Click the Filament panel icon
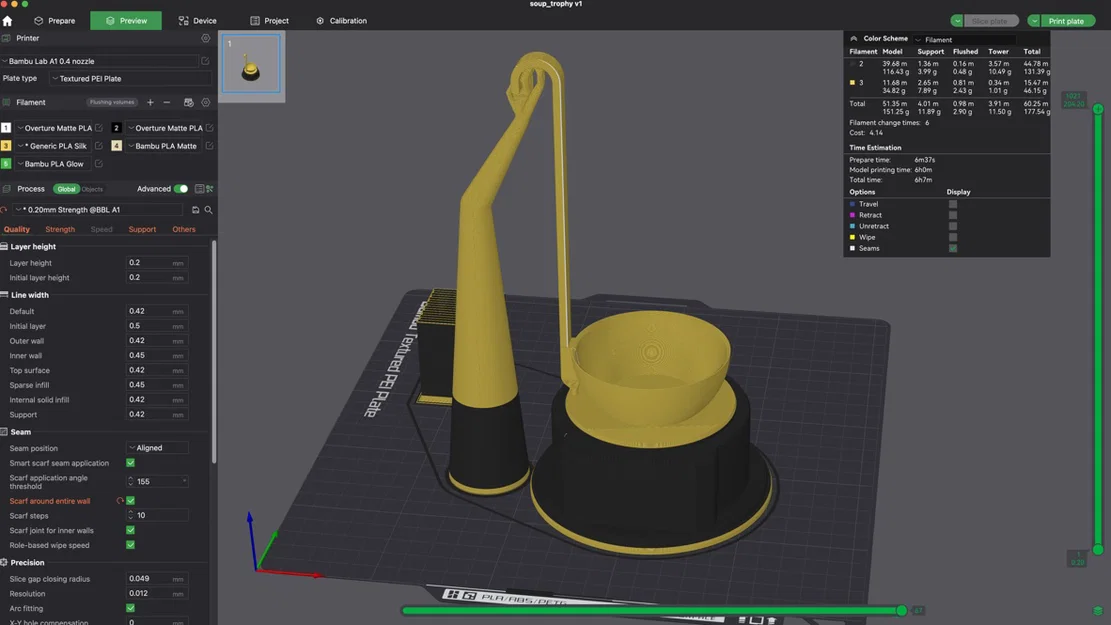 pyautogui.click(x=6, y=103)
